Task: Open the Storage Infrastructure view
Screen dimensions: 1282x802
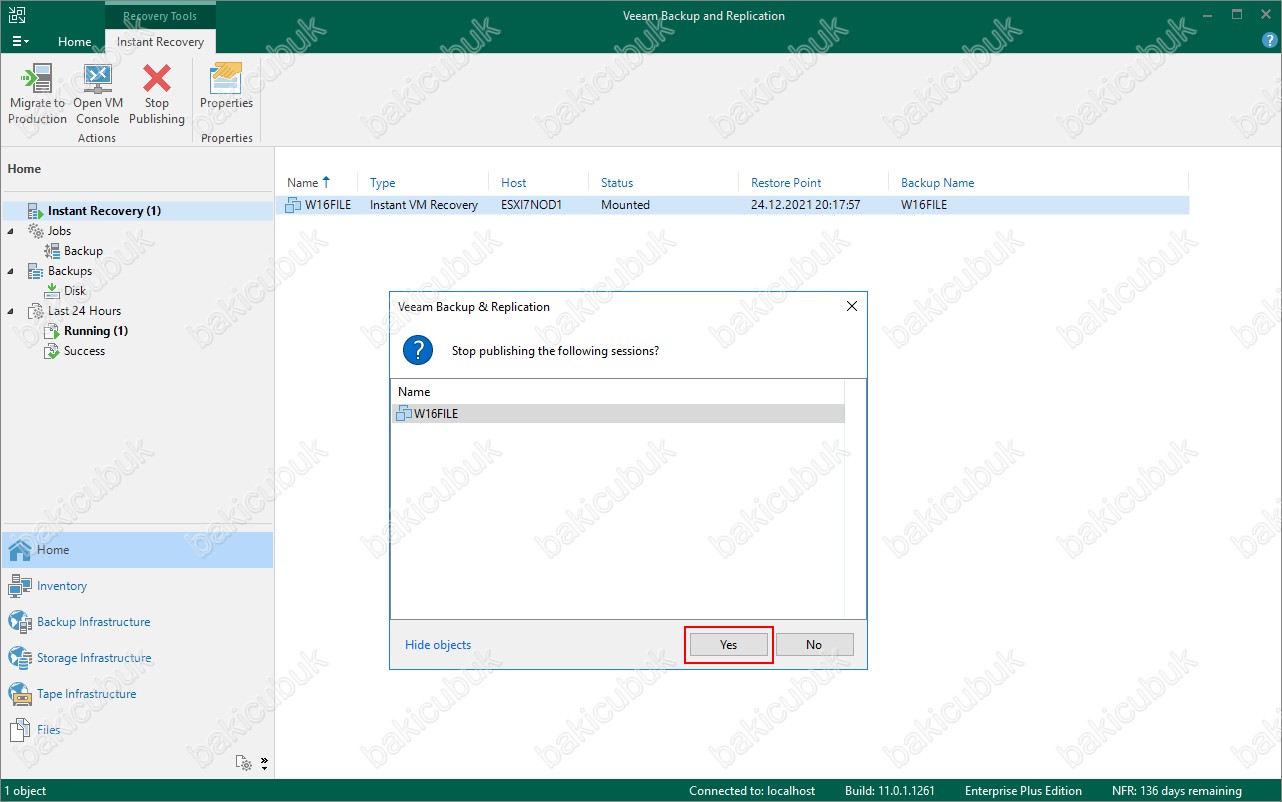Action: 137,658
